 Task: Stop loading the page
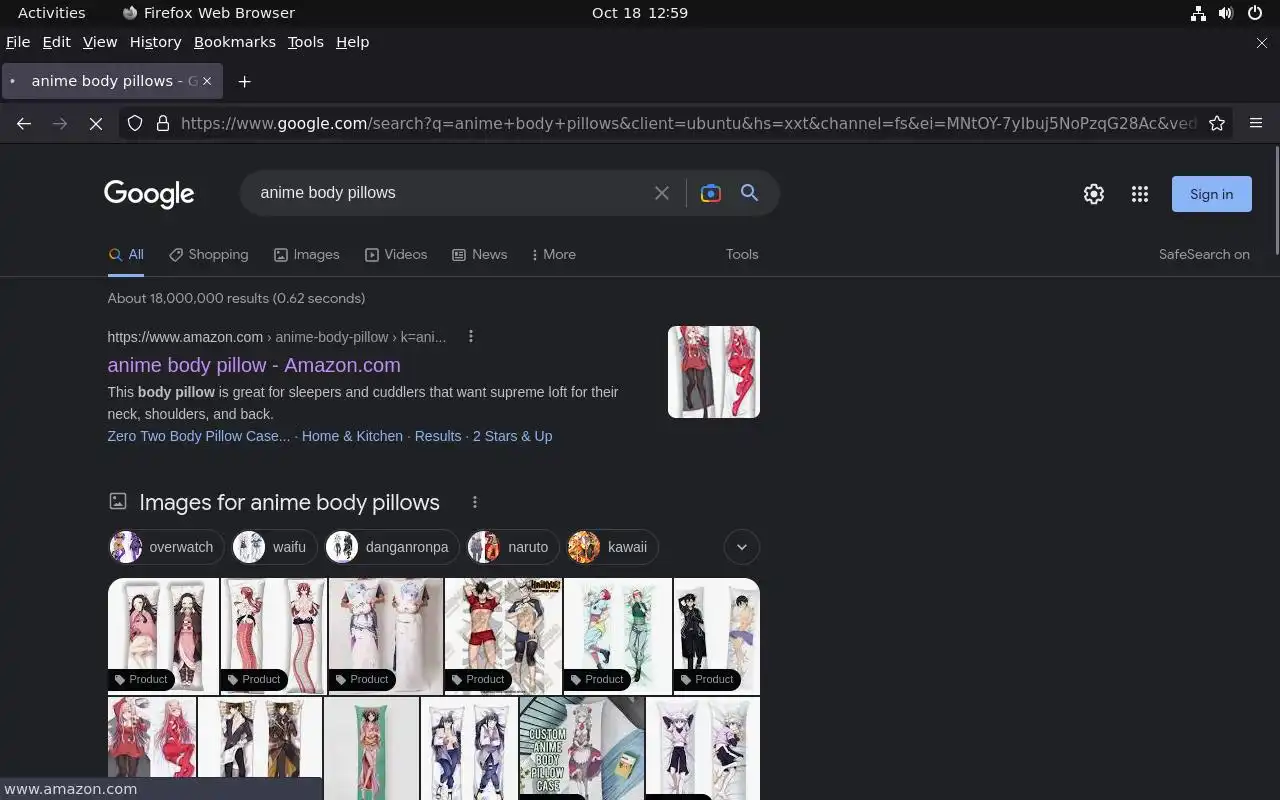point(96,123)
